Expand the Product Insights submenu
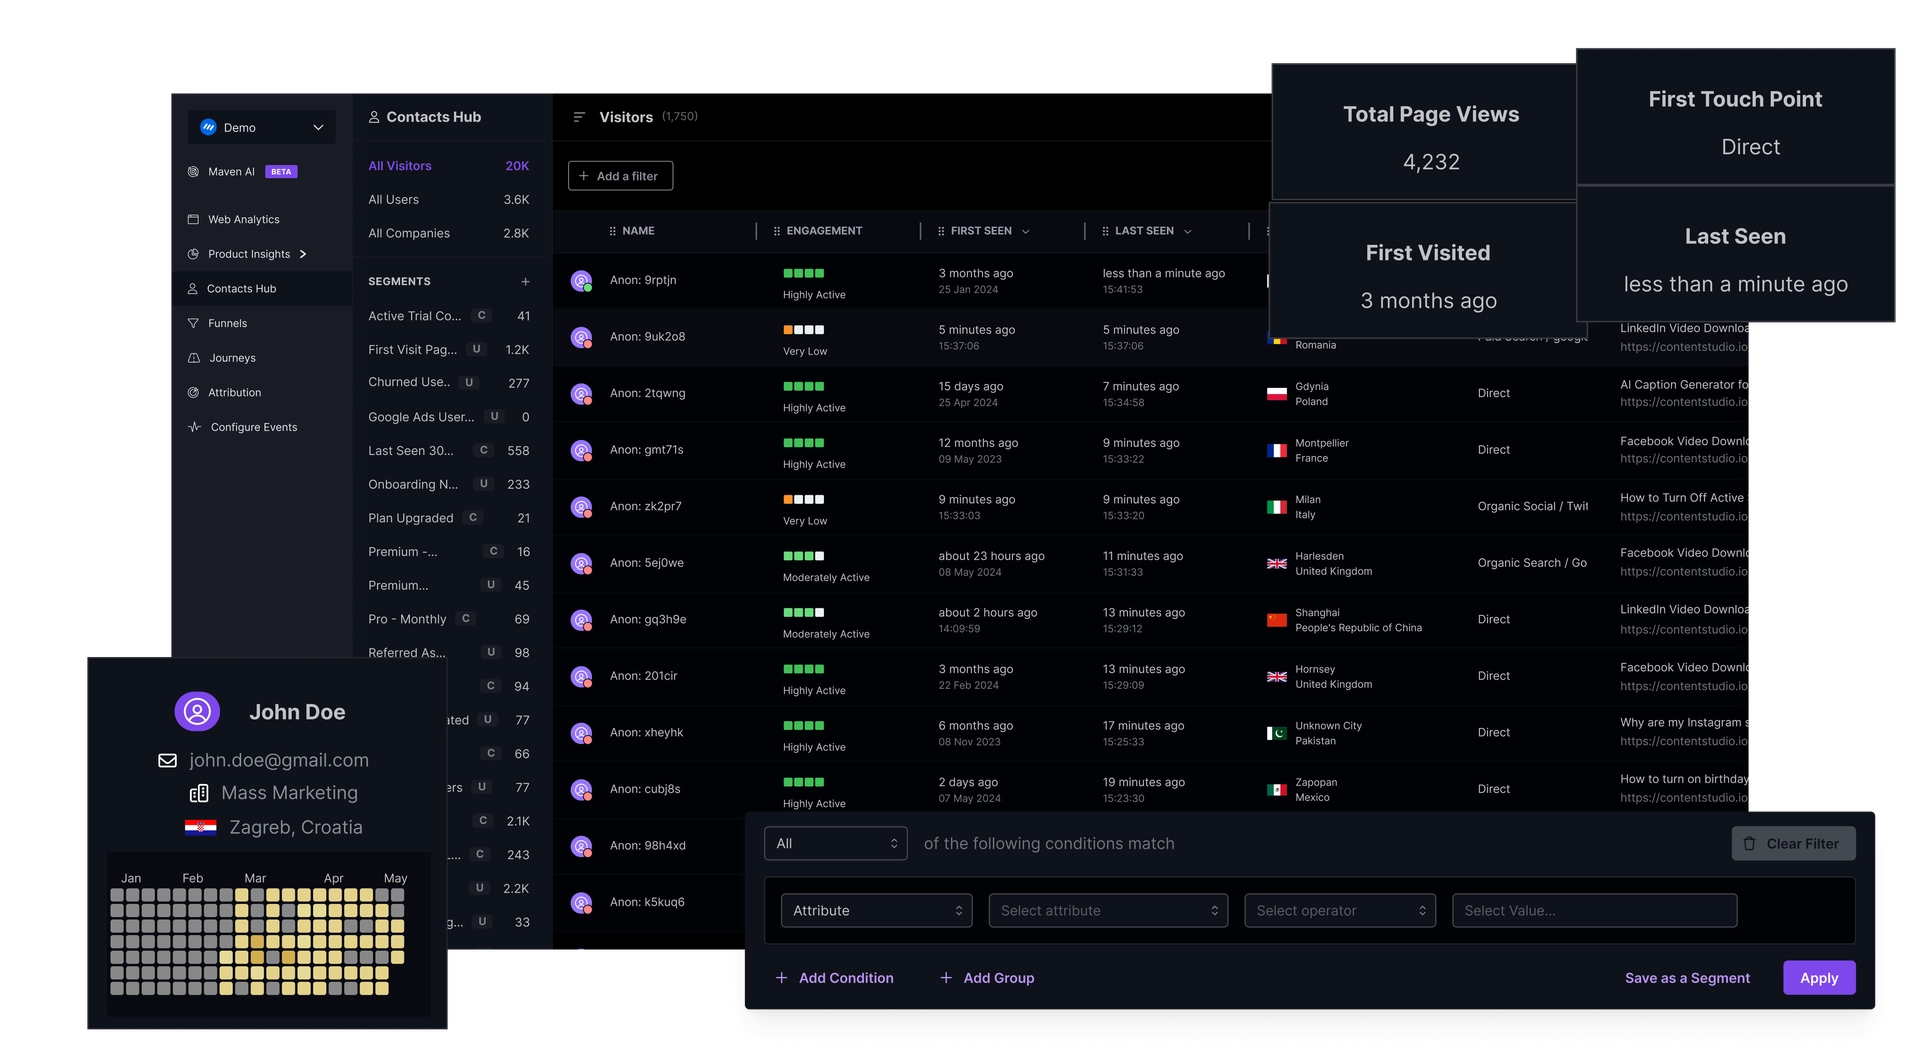The height and width of the screenshot is (1043, 1920). [303, 255]
